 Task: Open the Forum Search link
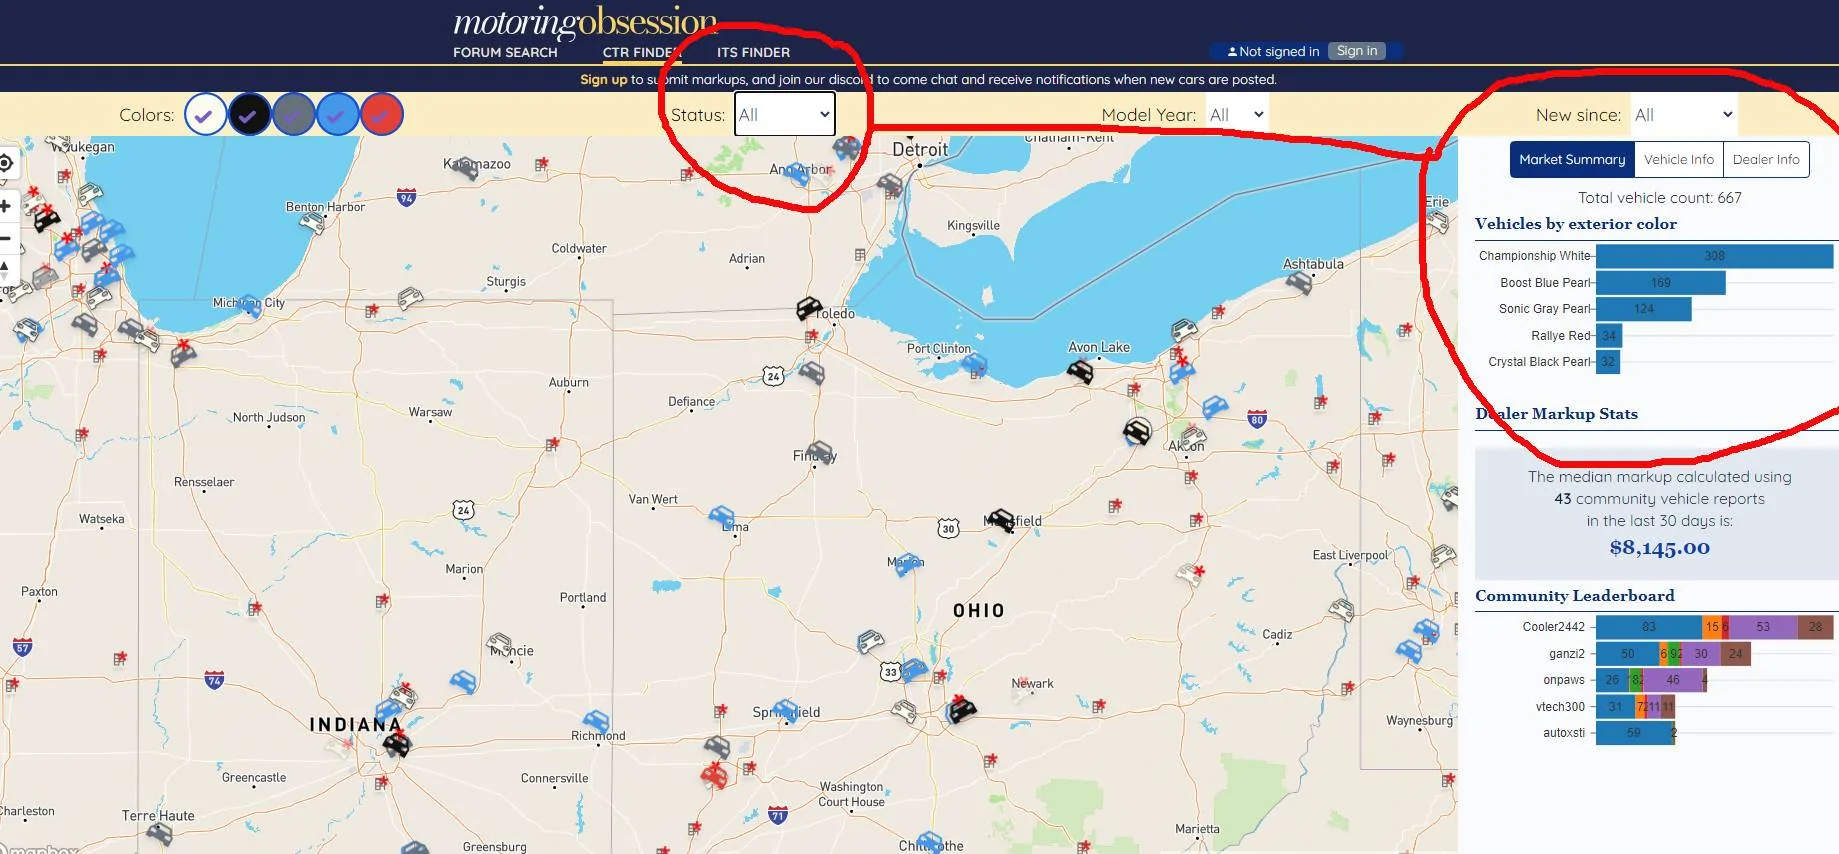(505, 52)
